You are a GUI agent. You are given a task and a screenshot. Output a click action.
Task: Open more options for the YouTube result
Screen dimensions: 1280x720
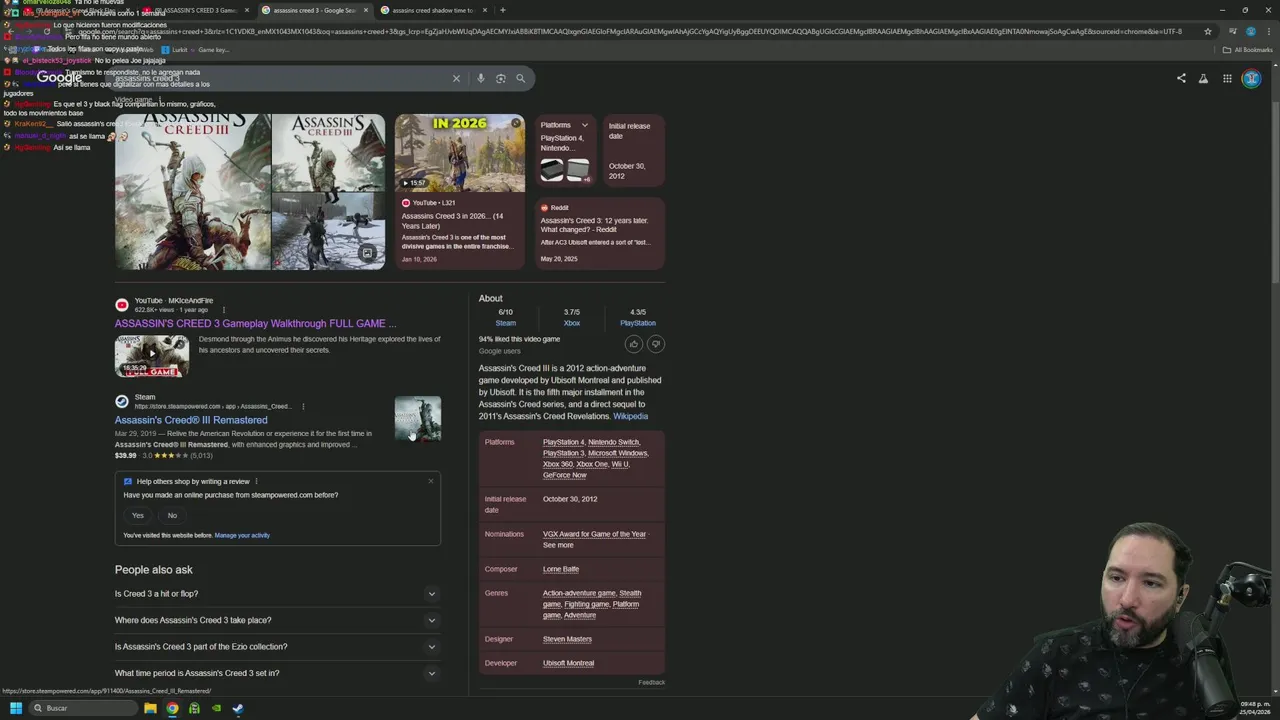pyautogui.click(x=223, y=310)
